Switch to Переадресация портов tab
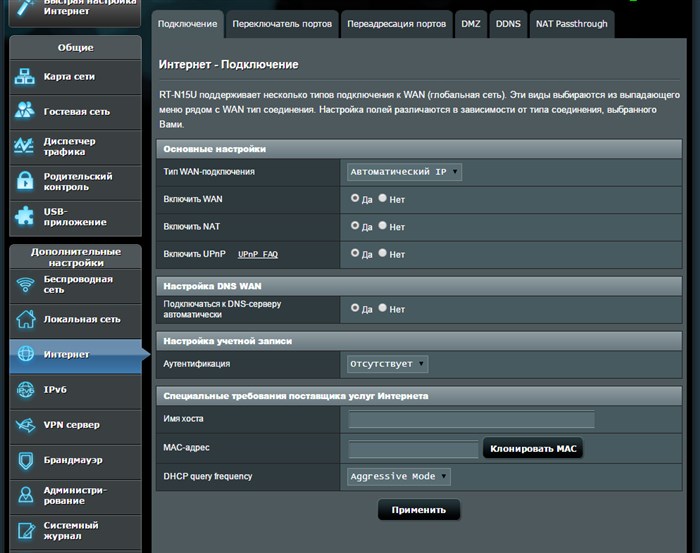 point(396,24)
